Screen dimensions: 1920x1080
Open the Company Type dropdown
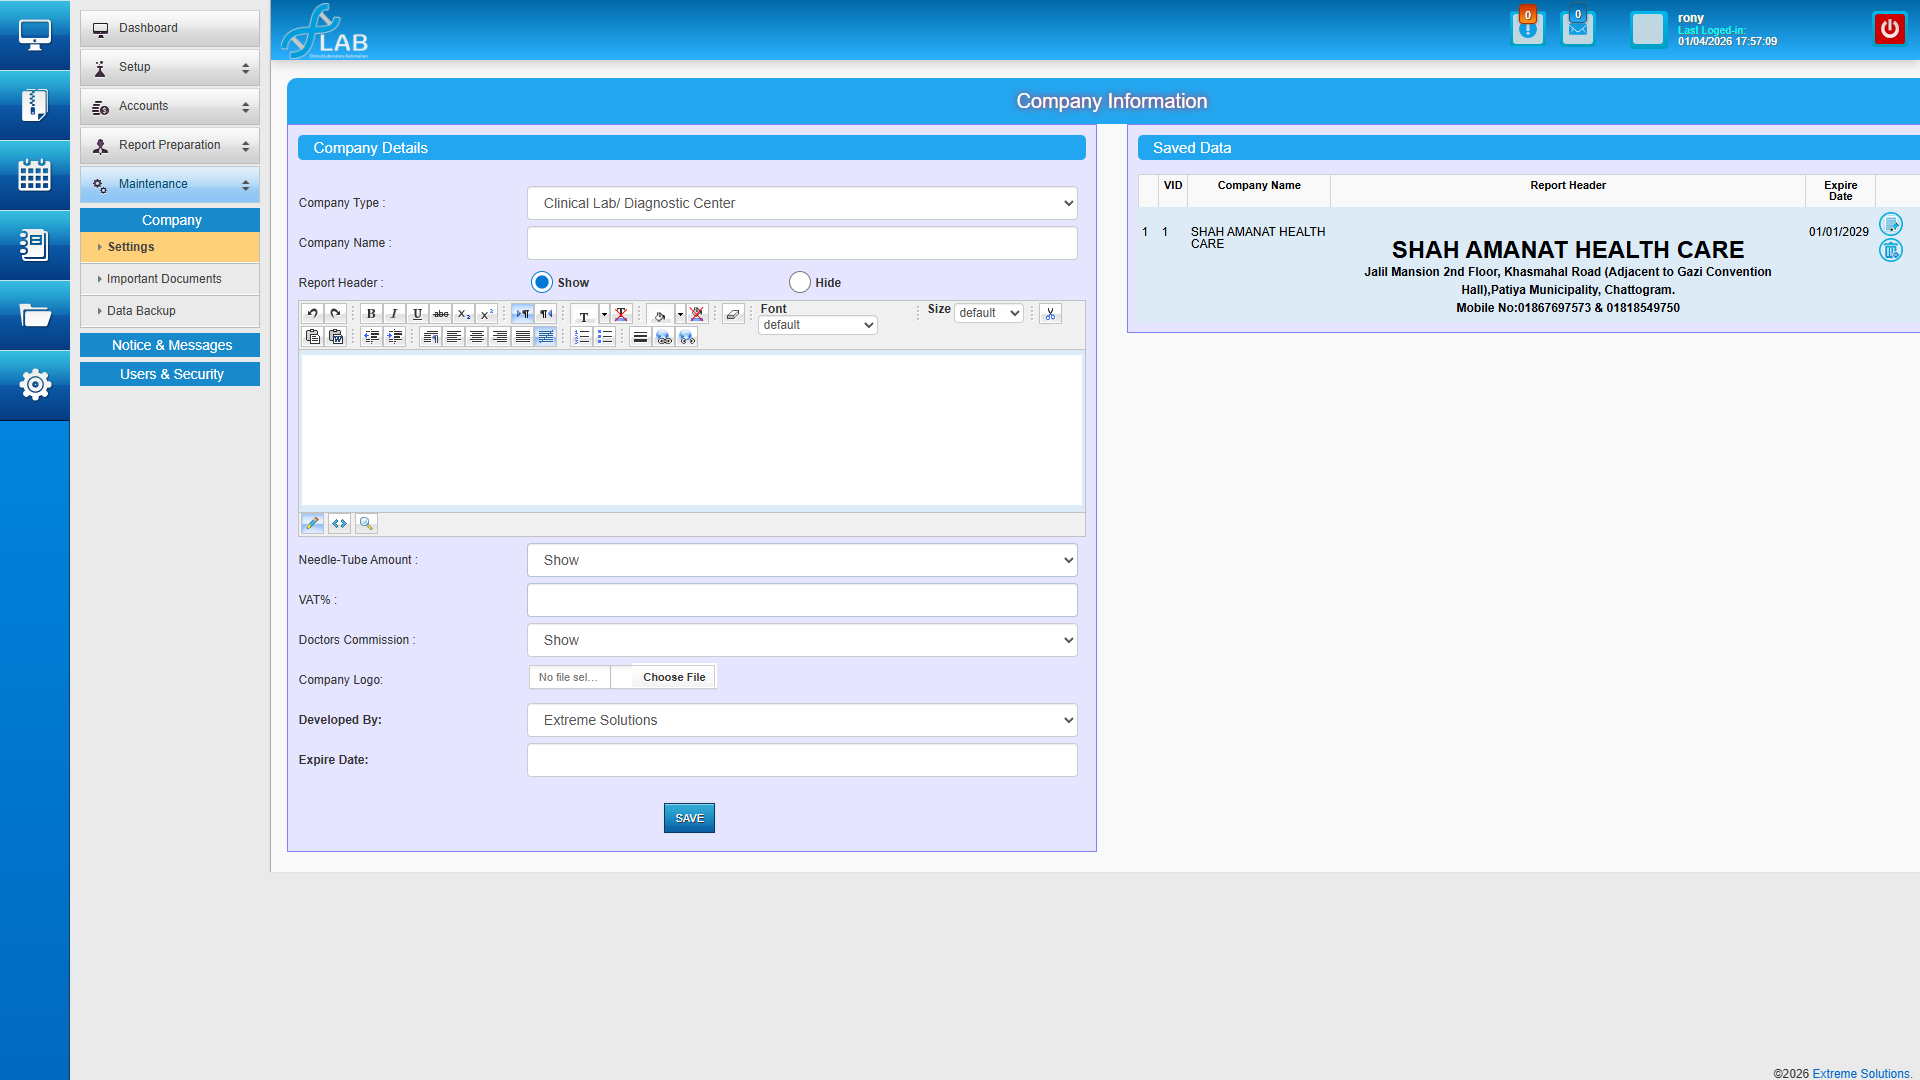point(802,203)
